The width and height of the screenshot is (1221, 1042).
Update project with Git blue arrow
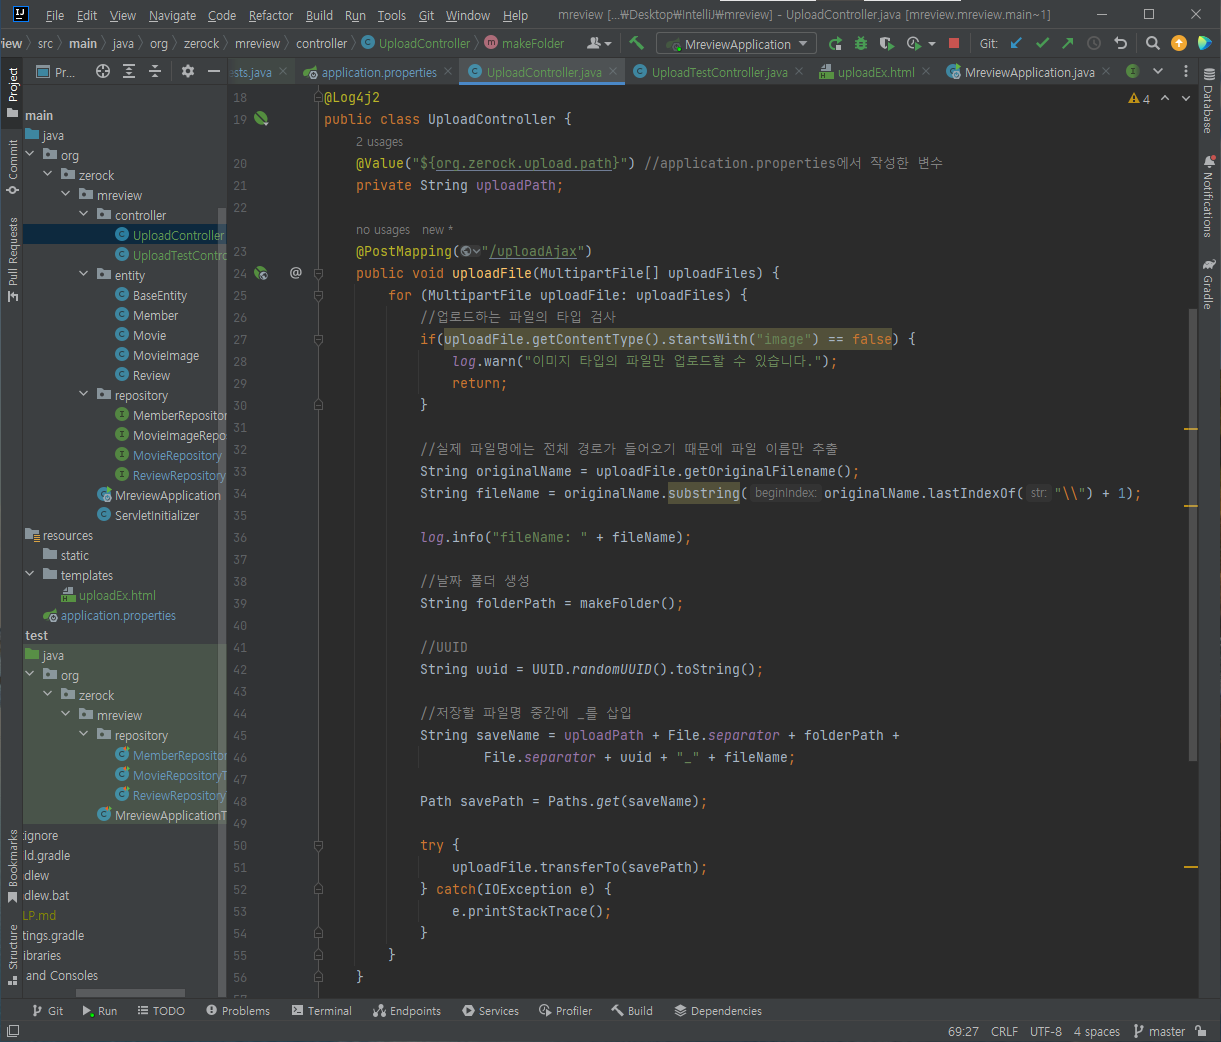tap(1016, 43)
